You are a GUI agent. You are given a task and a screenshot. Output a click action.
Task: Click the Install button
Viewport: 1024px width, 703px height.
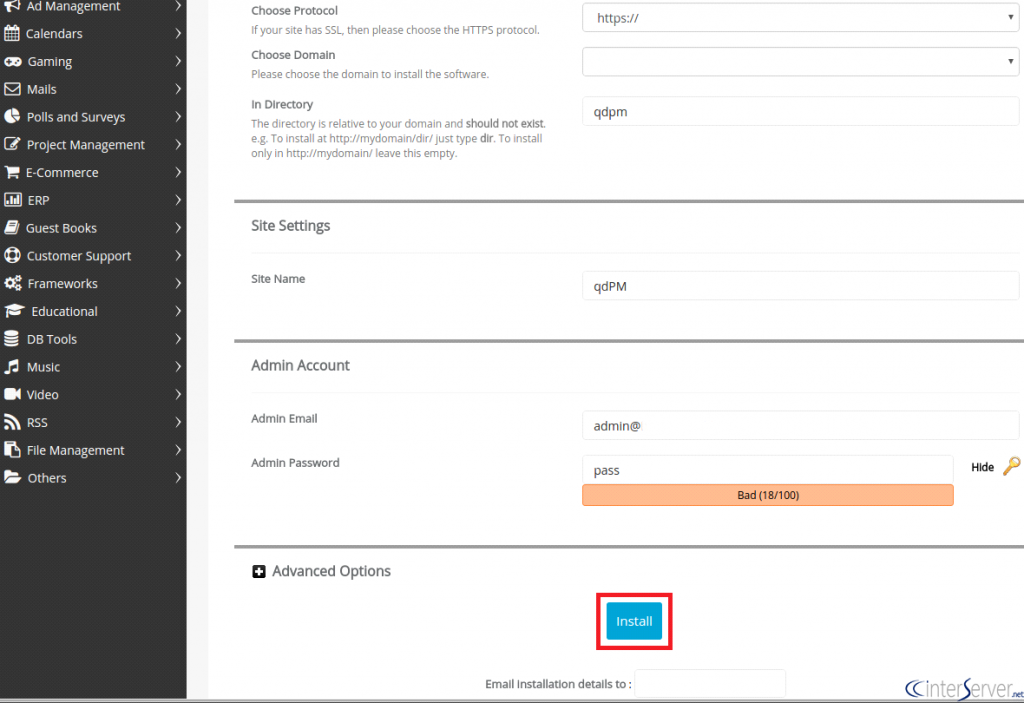point(634,621)
